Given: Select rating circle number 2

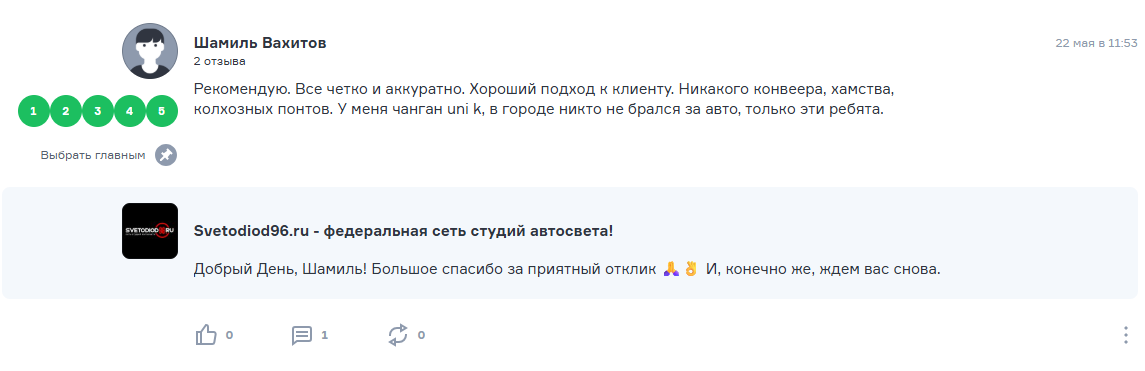Looking at the screenshot, I should click(66, 111).
